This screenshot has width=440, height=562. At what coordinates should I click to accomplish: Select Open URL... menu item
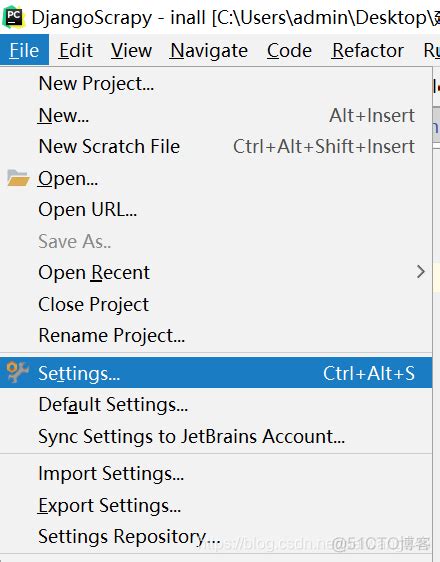click(216, 210)
